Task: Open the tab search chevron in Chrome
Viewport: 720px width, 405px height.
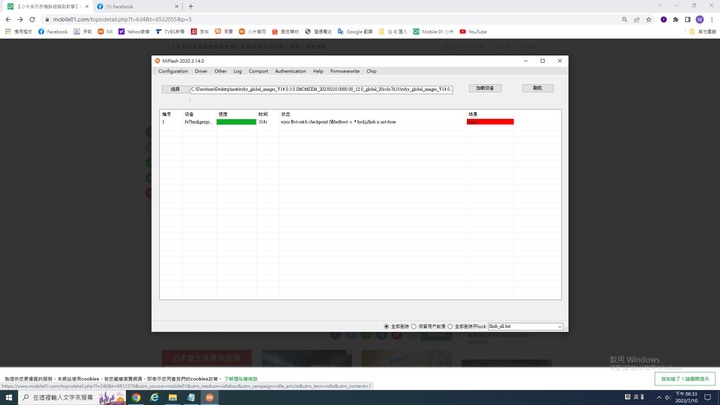Action: 659,6
